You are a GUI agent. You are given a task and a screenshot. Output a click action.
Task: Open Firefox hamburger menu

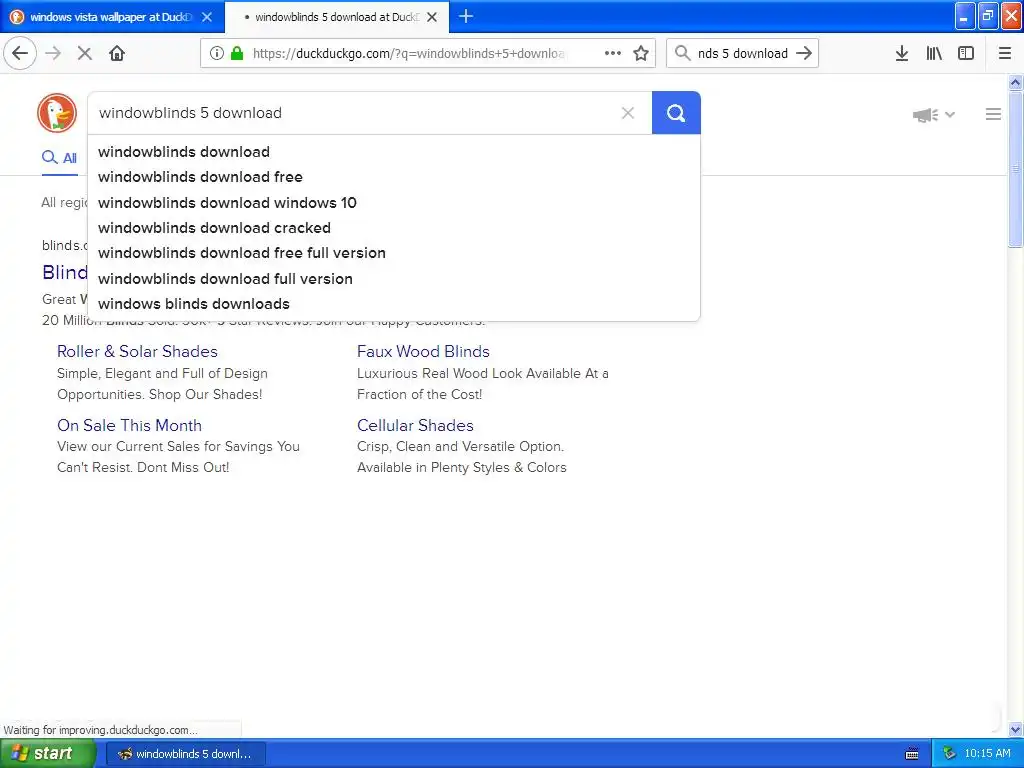coord(1005,54)
